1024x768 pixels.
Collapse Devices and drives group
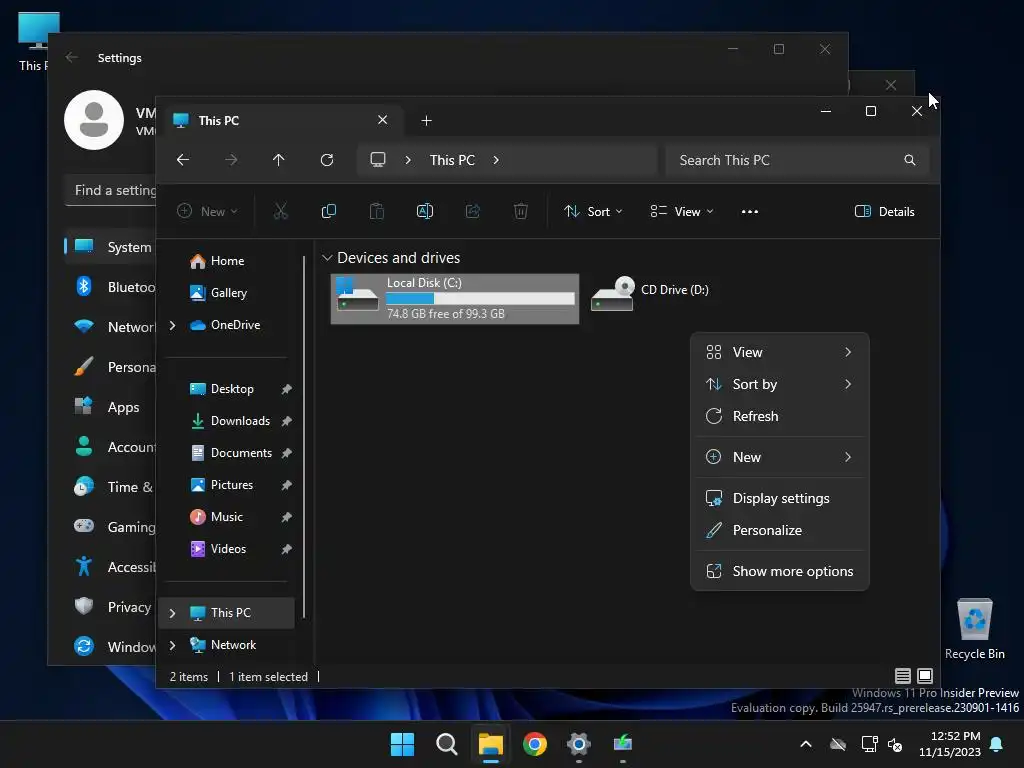point(327,258)
